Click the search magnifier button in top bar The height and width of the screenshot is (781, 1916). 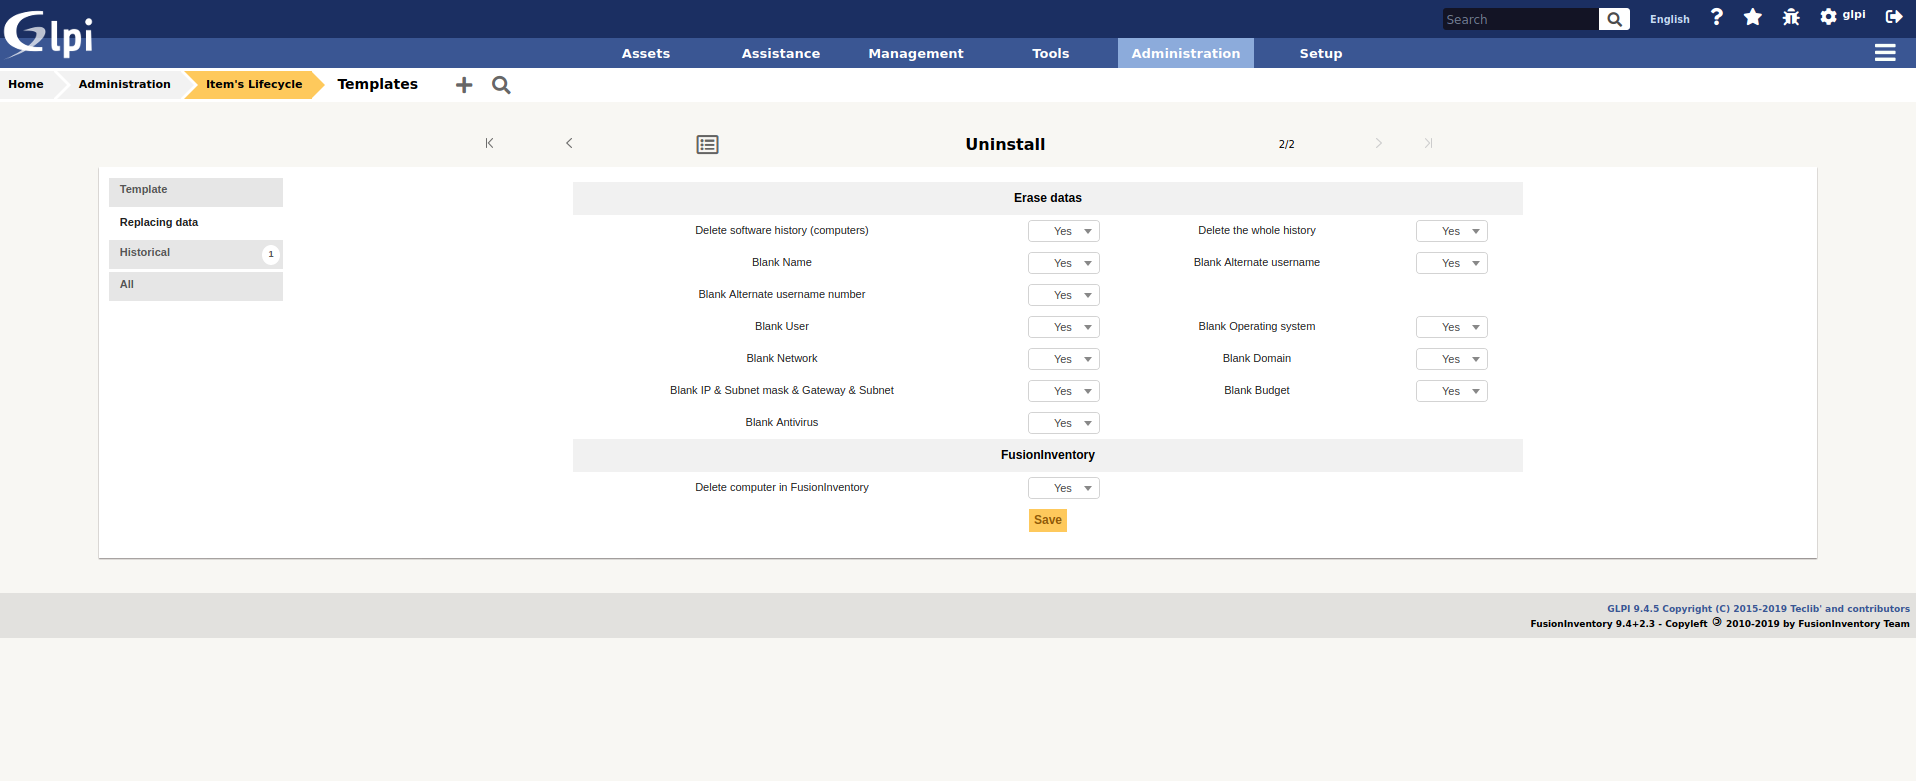coord(1614,19)
